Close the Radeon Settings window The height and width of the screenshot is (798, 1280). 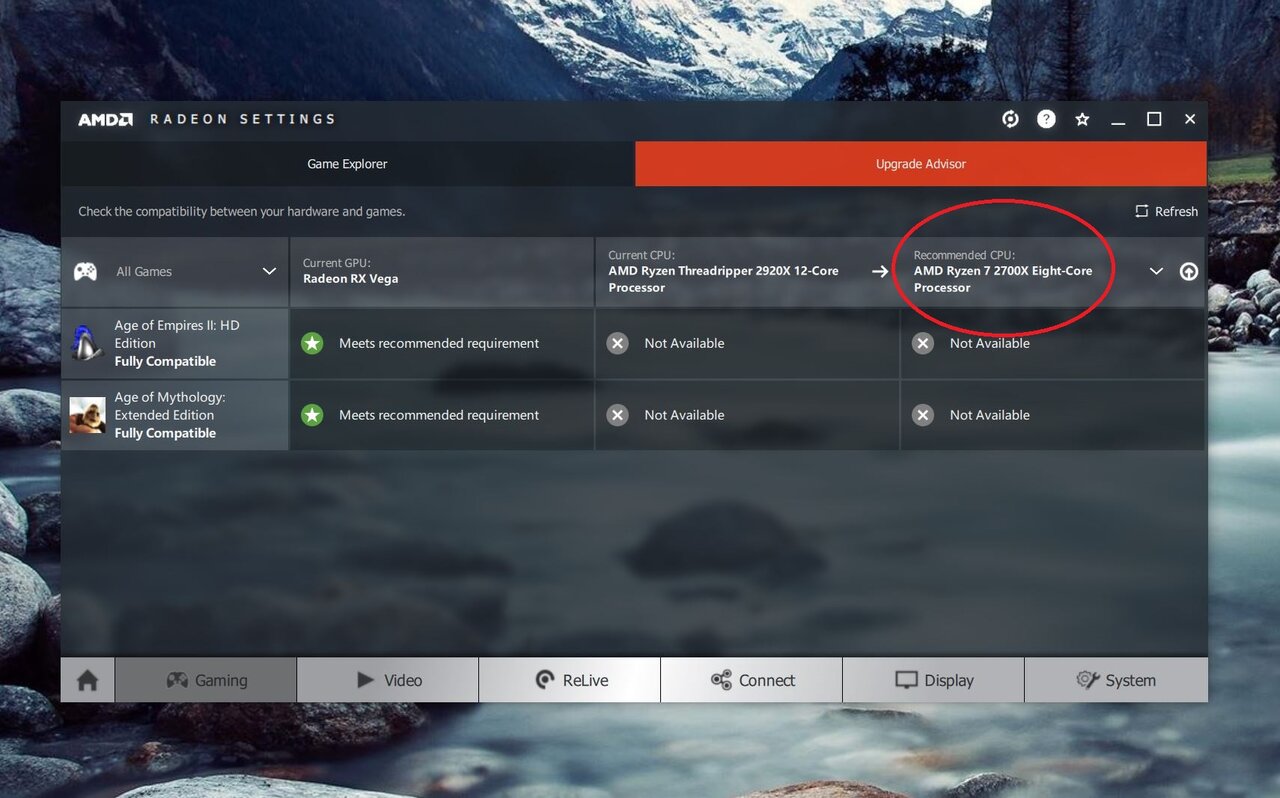(x=1190, y=119)
